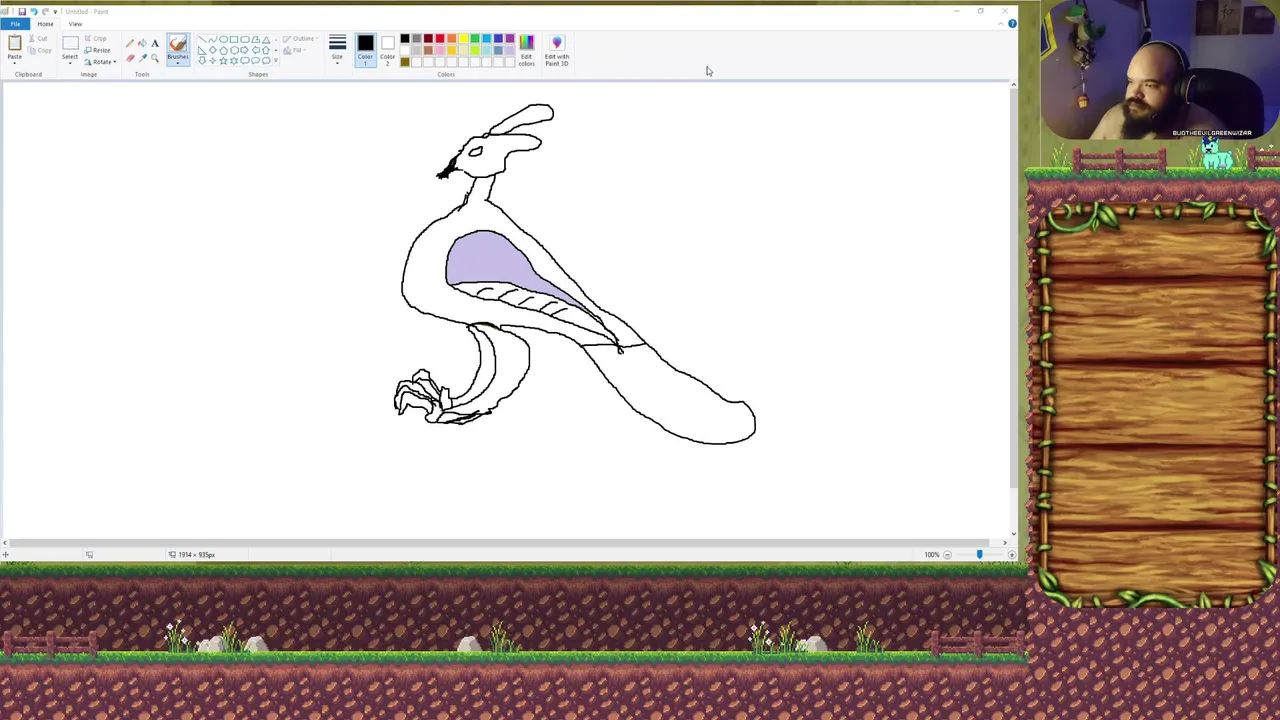Choose the Oval shape
Viewport: 1280px width, 720px height.
[x=223, y=39]
